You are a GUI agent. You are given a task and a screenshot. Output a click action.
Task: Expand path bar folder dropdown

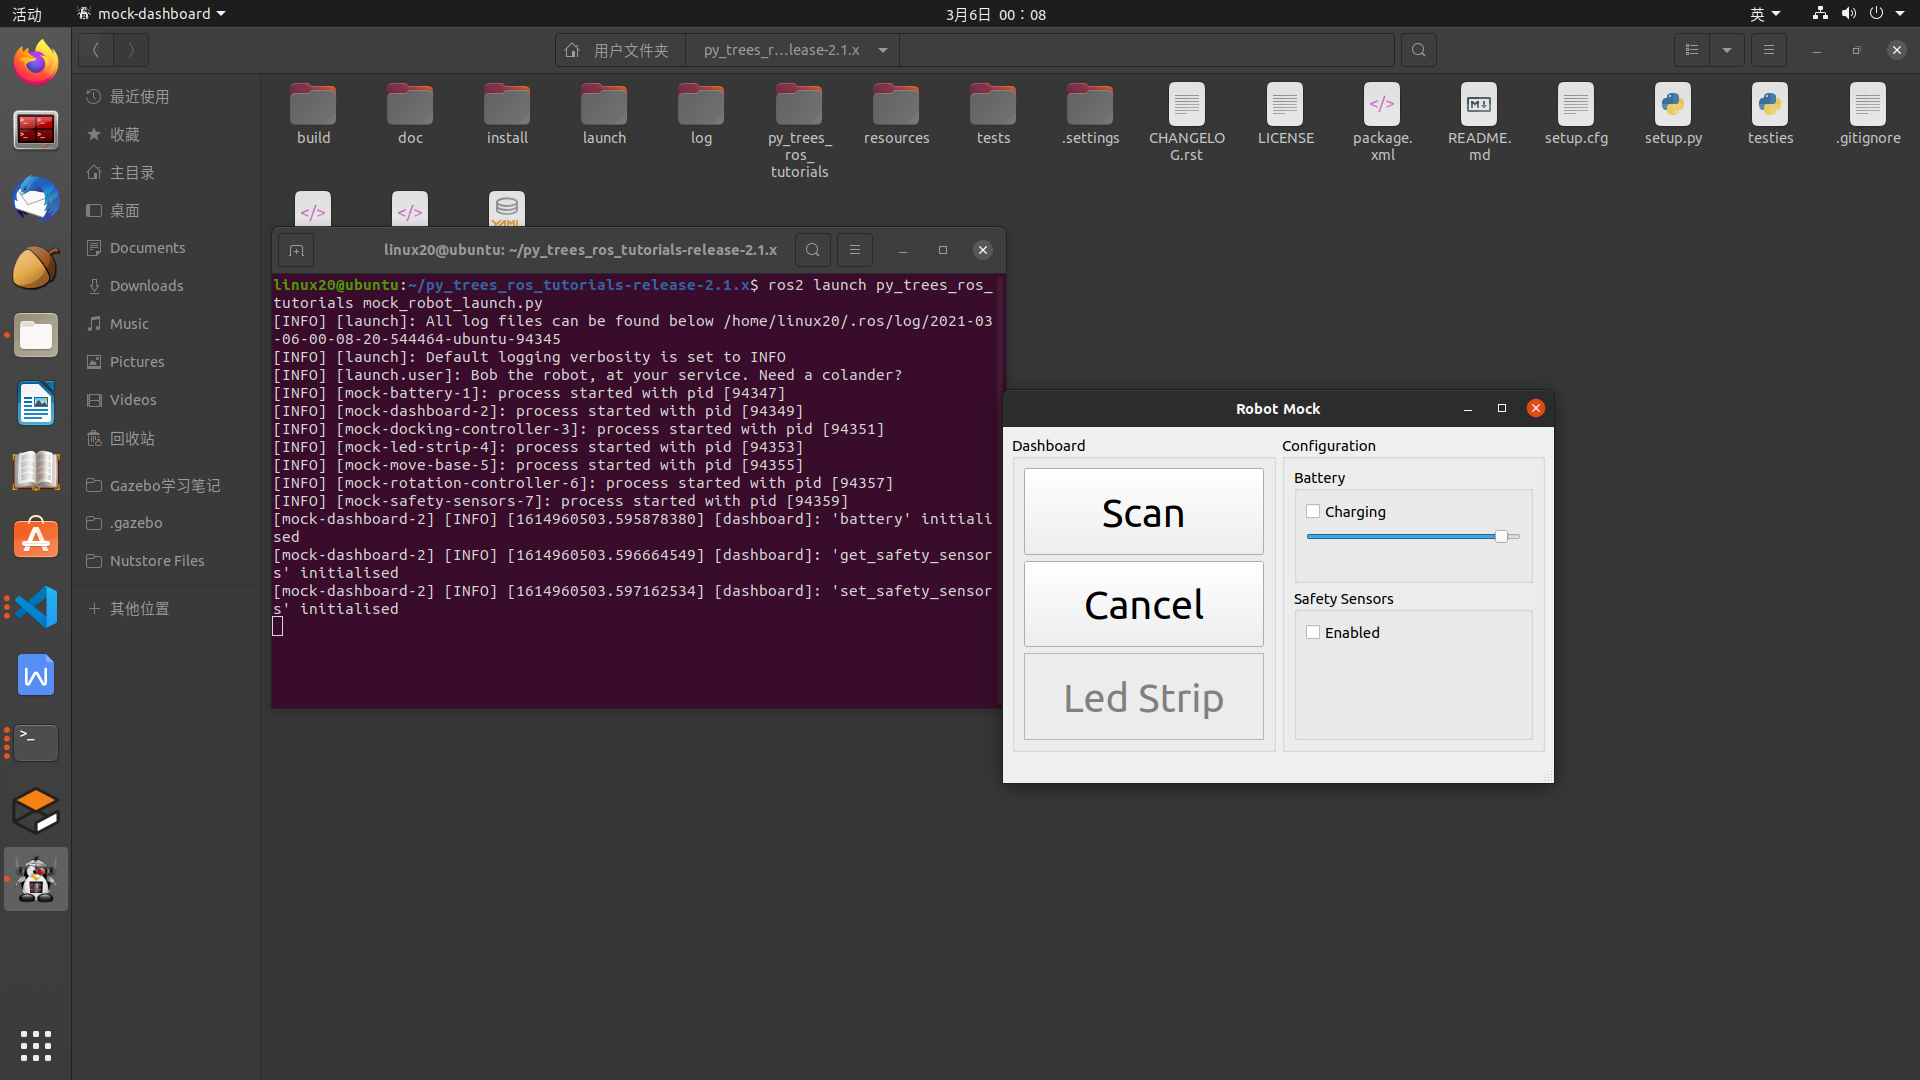(883, 50)
